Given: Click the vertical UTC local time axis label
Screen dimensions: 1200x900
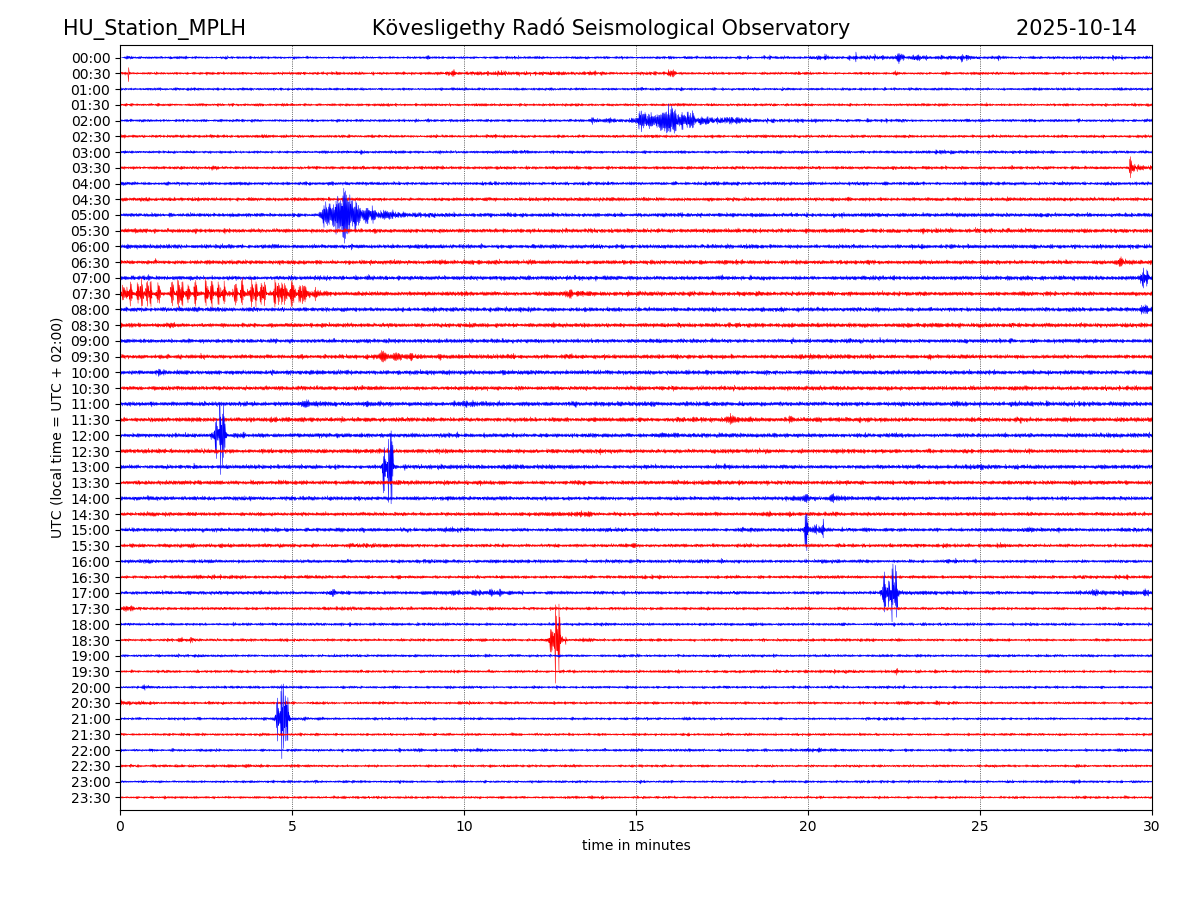Looking at the screenshot, I should (57, 427).
